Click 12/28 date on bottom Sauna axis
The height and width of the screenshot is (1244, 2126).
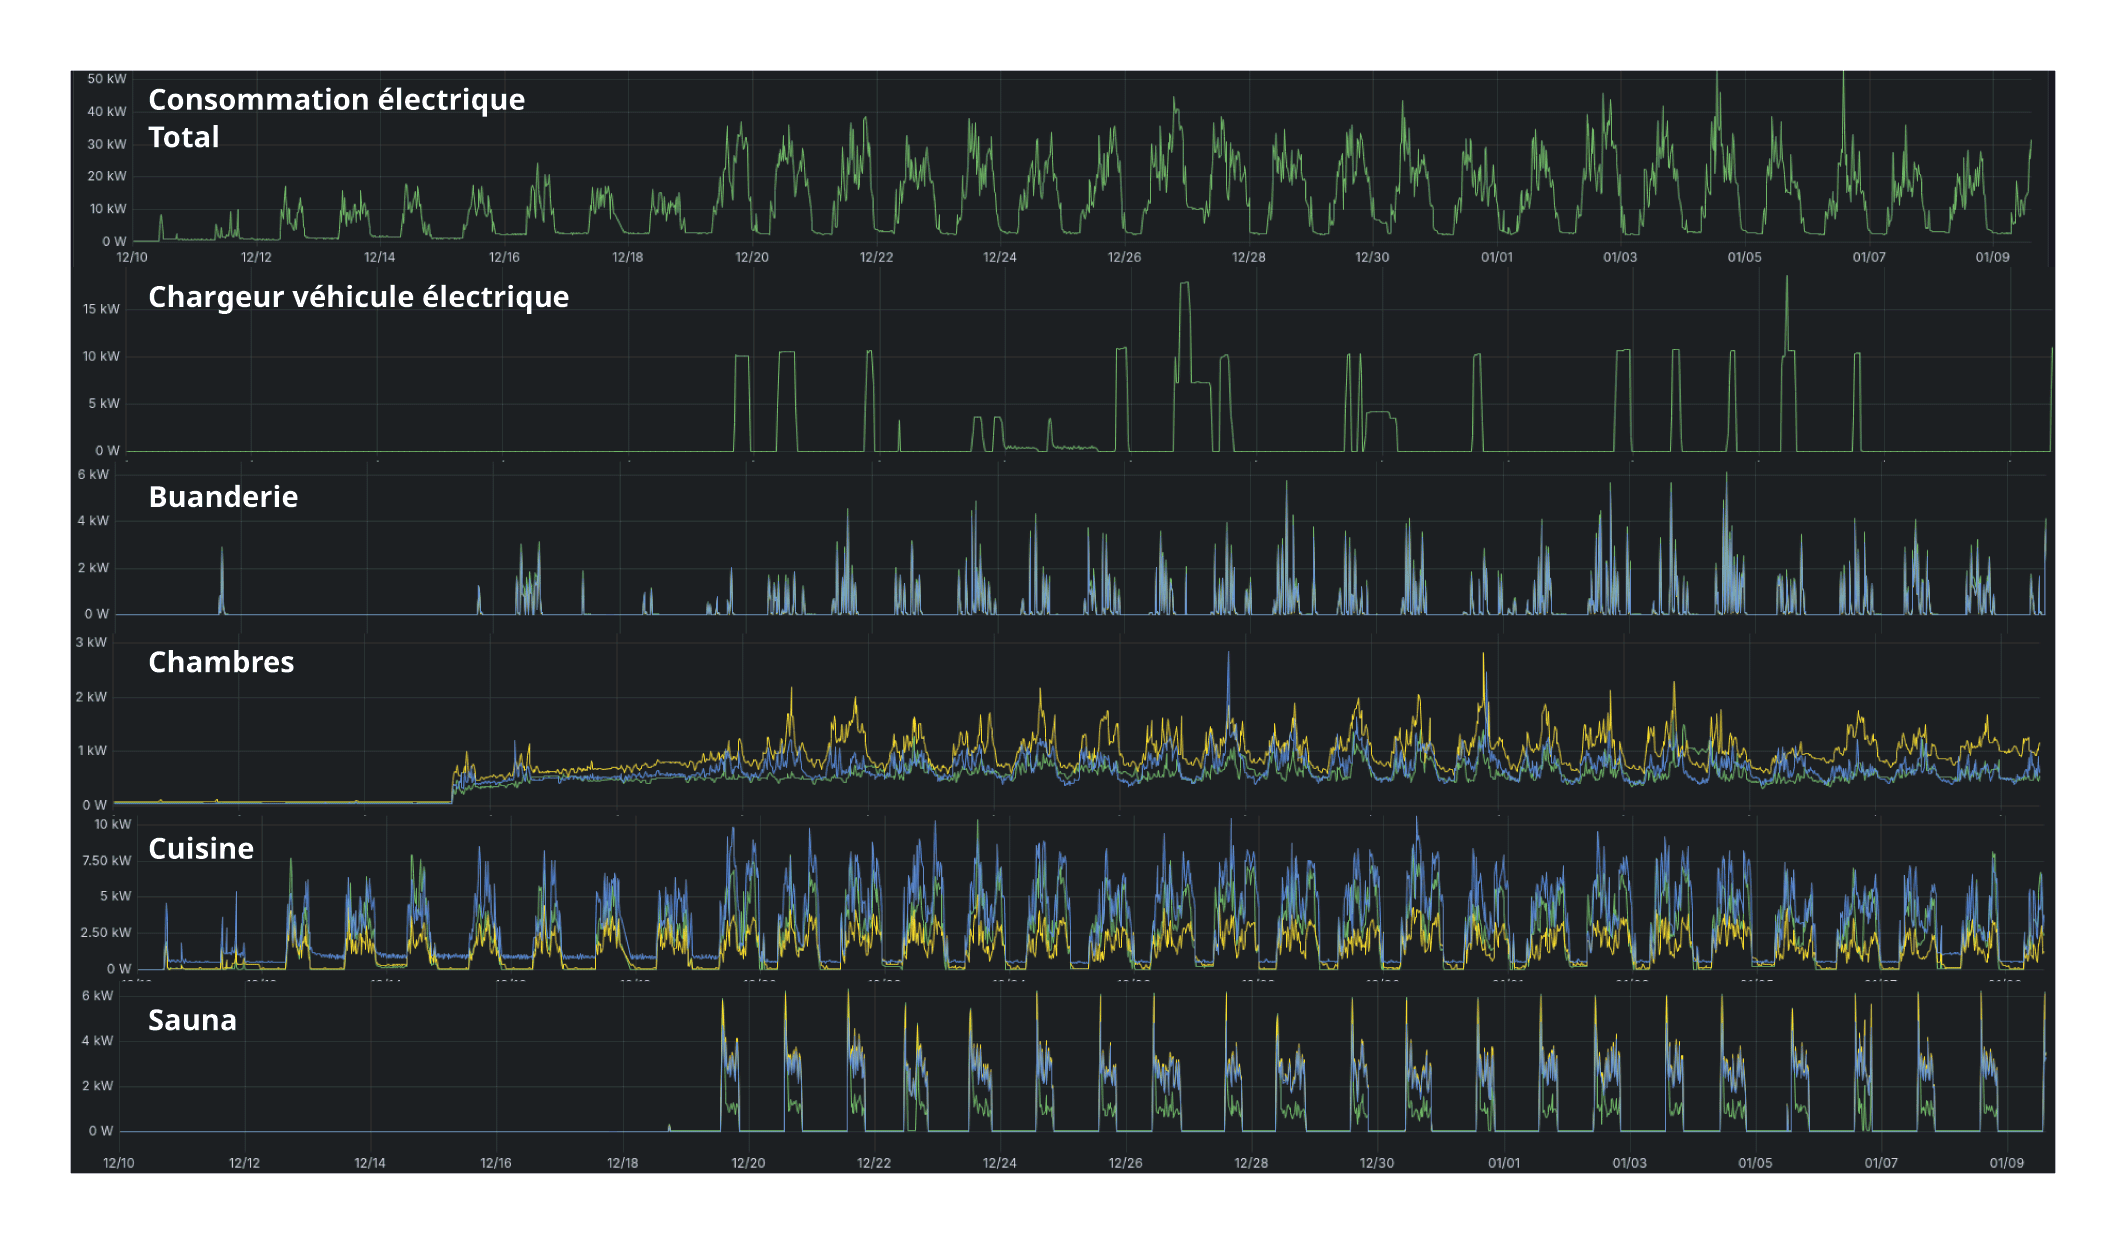coord(1251,1163)
